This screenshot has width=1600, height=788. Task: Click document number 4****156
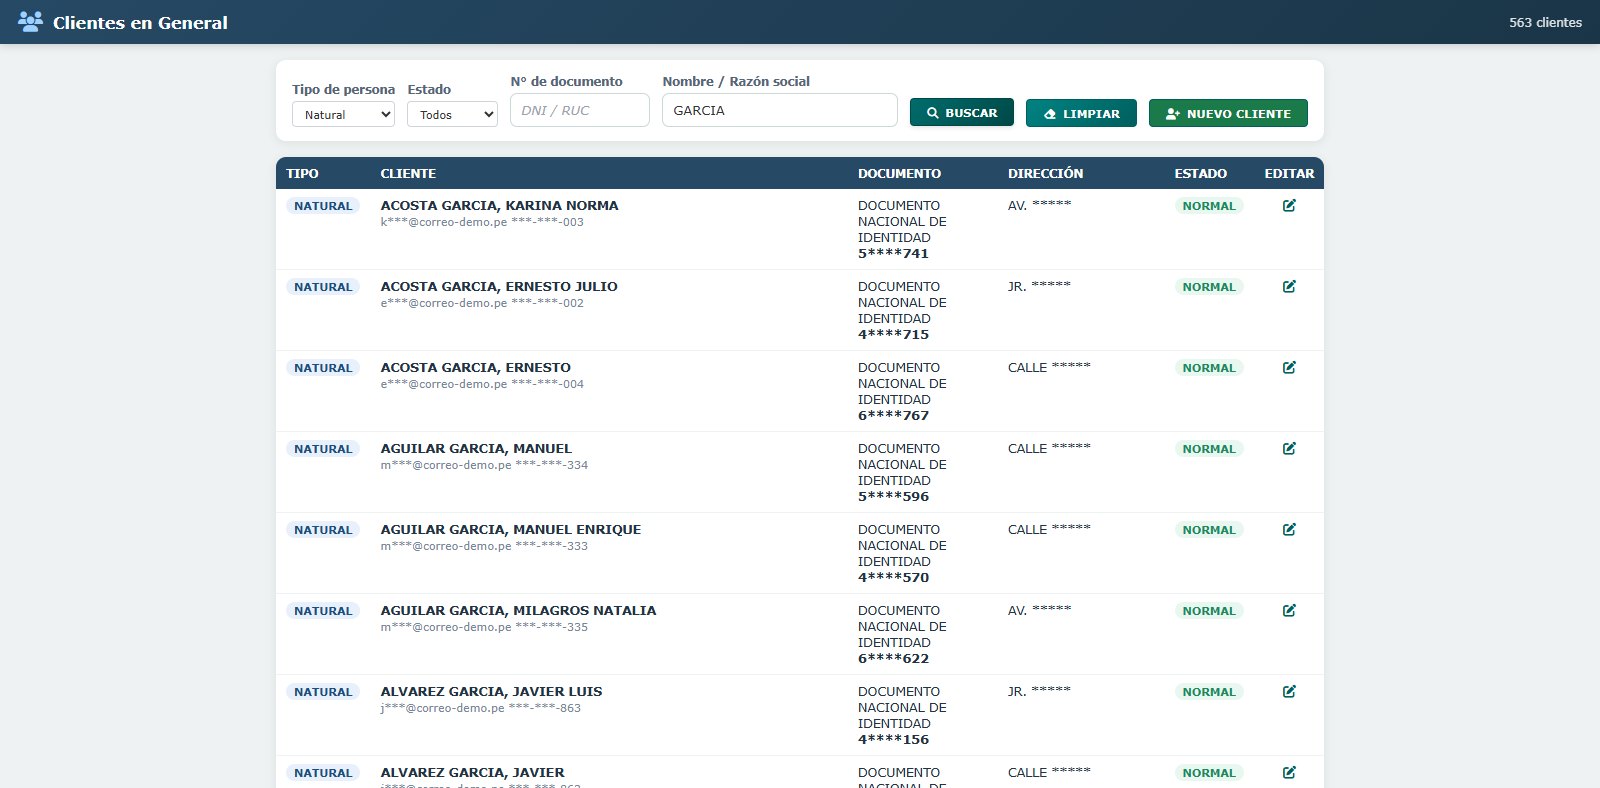point(893,739)
